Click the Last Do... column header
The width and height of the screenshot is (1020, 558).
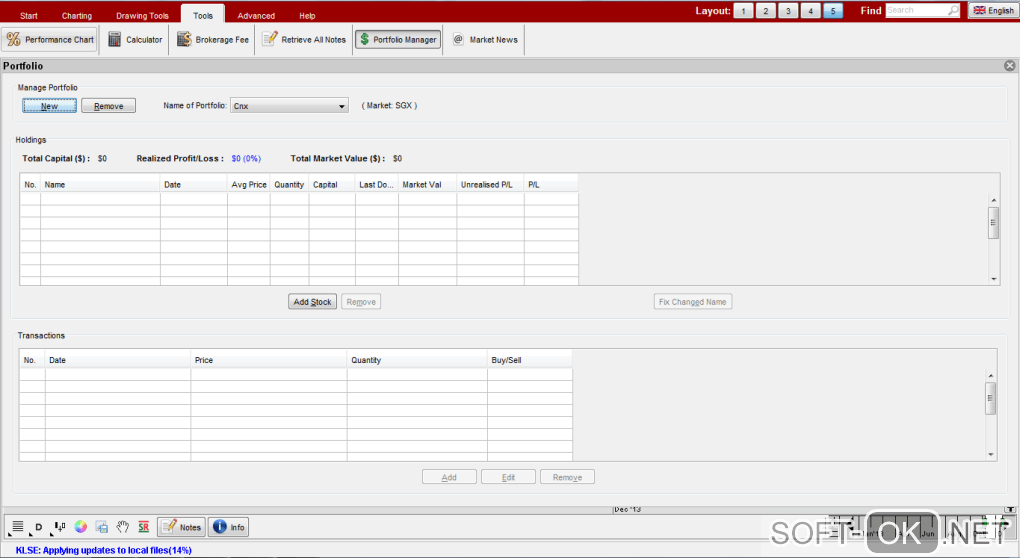click(377, 185)
